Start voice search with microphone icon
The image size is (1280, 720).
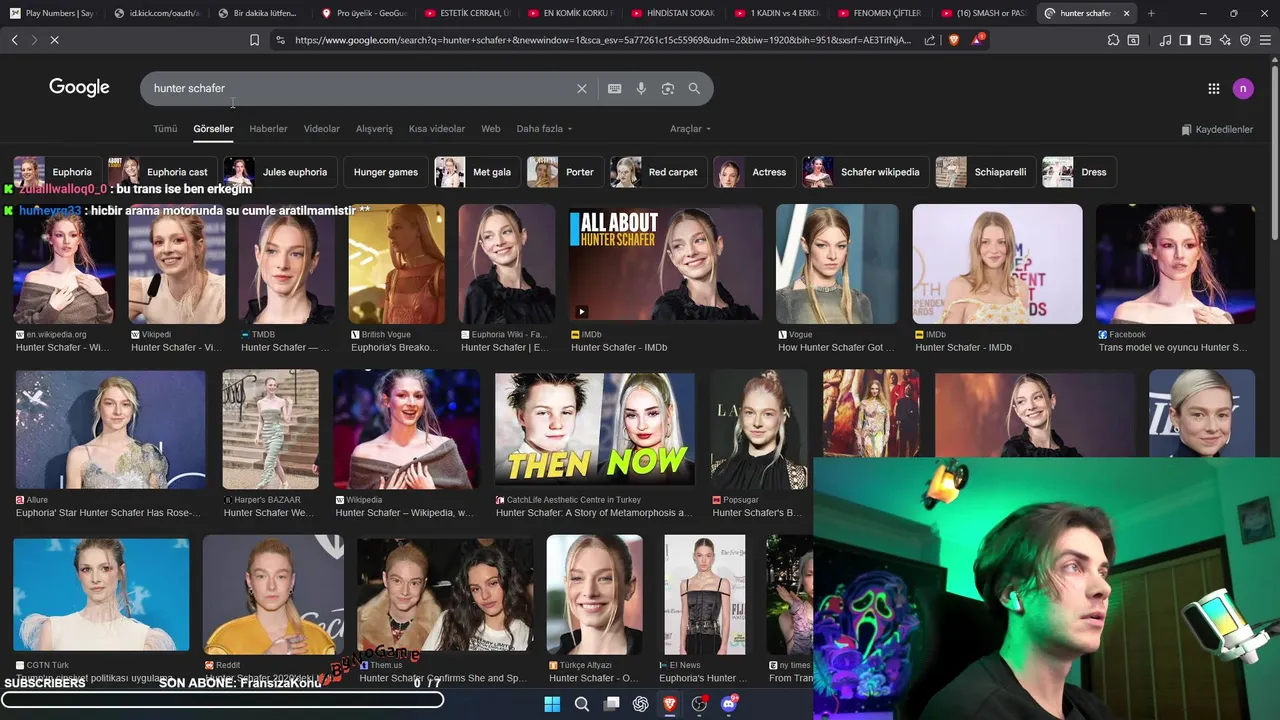tap(641, 89)
